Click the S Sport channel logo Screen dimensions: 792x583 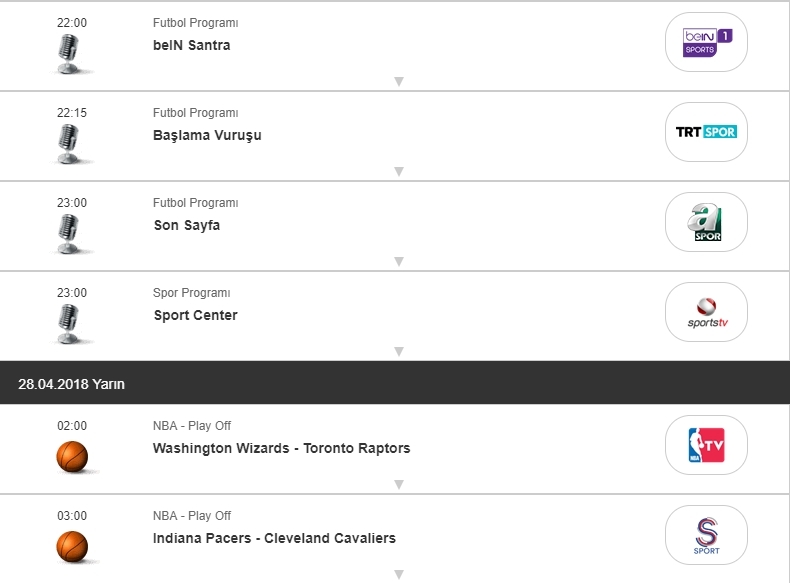coord(707,535)
